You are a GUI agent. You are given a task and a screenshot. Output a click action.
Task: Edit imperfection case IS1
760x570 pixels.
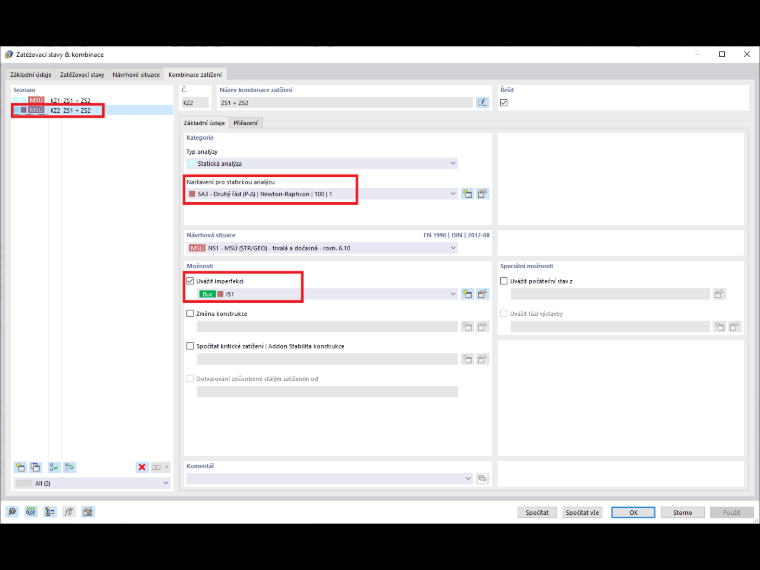tap(482, 294)
